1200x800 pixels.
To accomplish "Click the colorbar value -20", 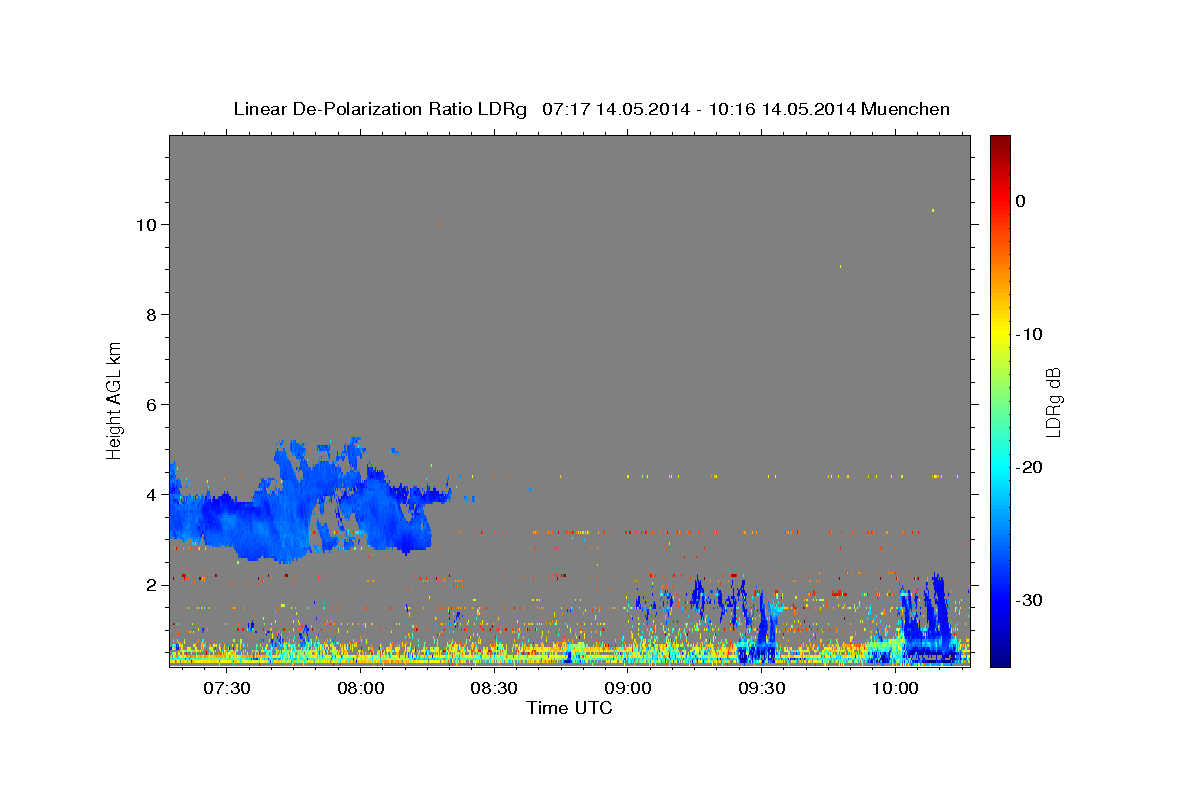I will point(1029,467).
